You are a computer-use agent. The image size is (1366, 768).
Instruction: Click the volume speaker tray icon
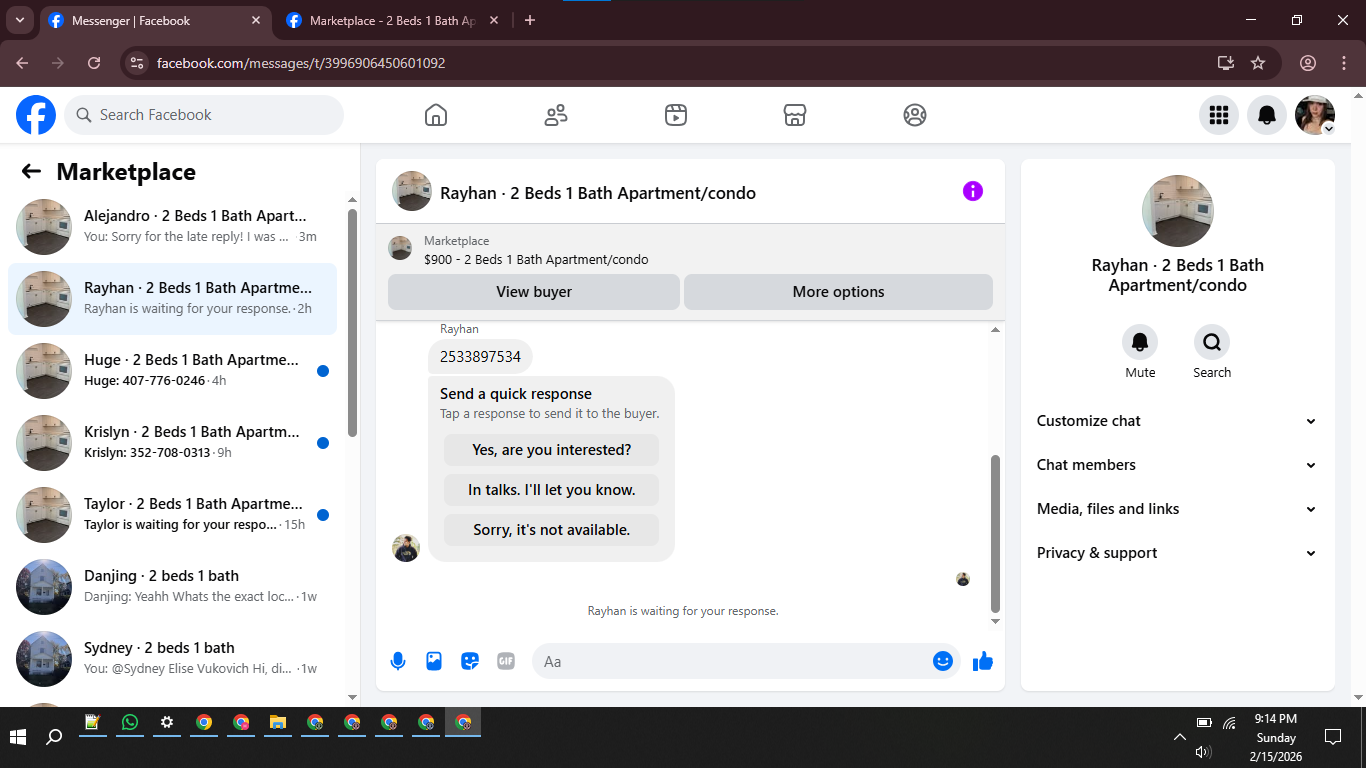click(x=1204, y=752)
